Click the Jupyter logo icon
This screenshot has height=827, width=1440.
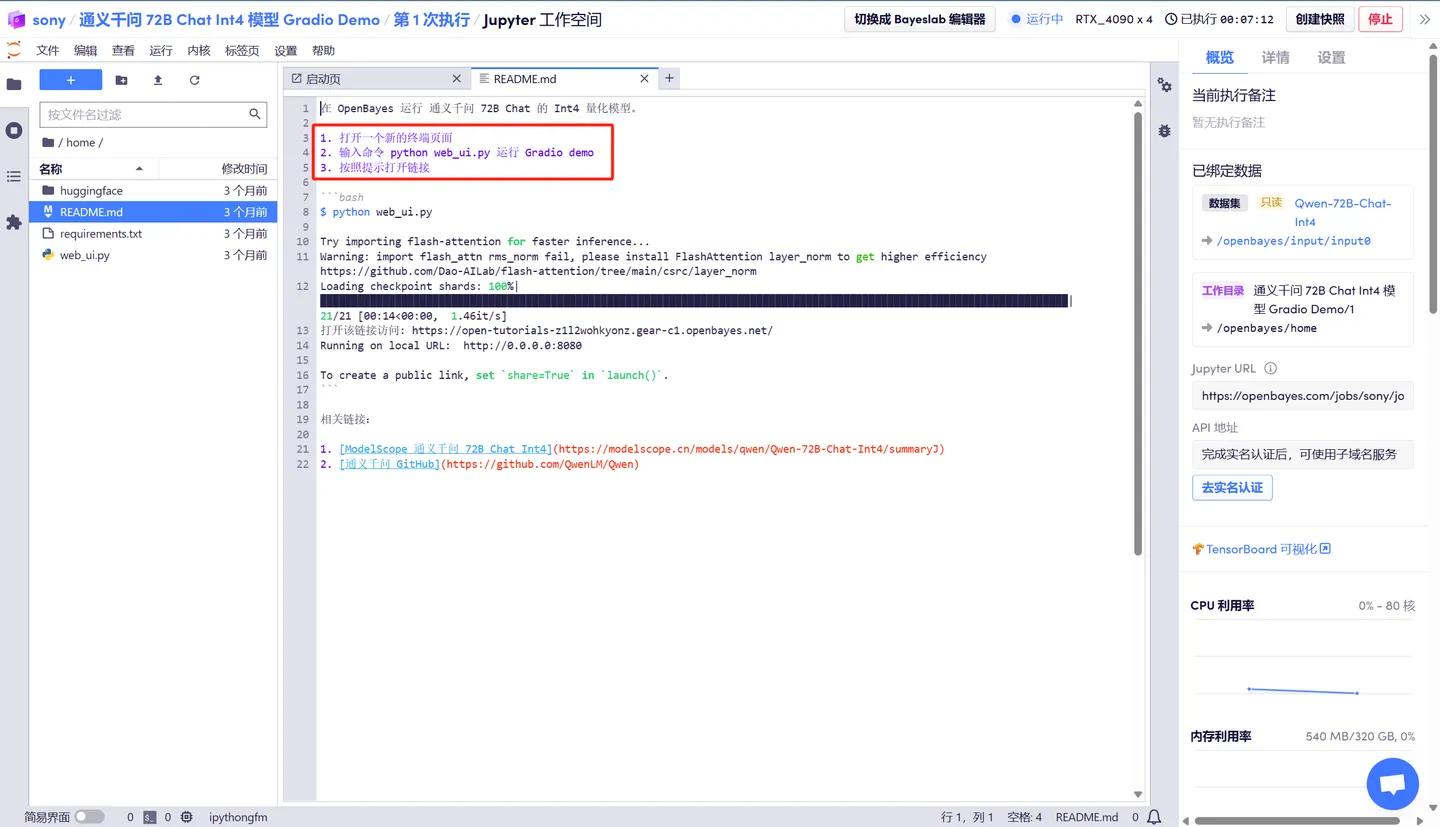tap(14, 50)
